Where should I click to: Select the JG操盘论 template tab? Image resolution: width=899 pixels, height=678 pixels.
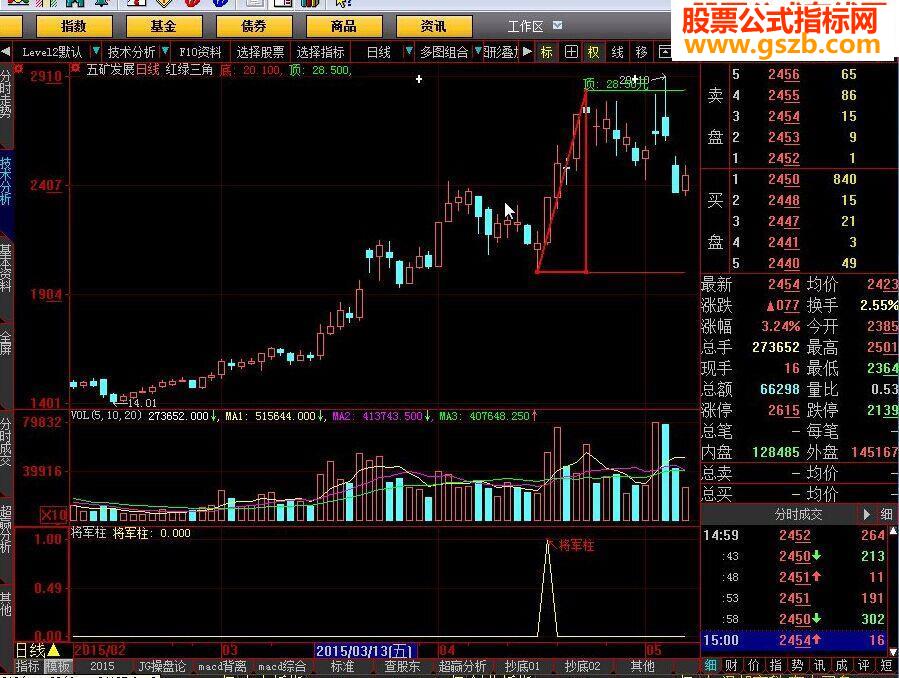click(162, 667)
